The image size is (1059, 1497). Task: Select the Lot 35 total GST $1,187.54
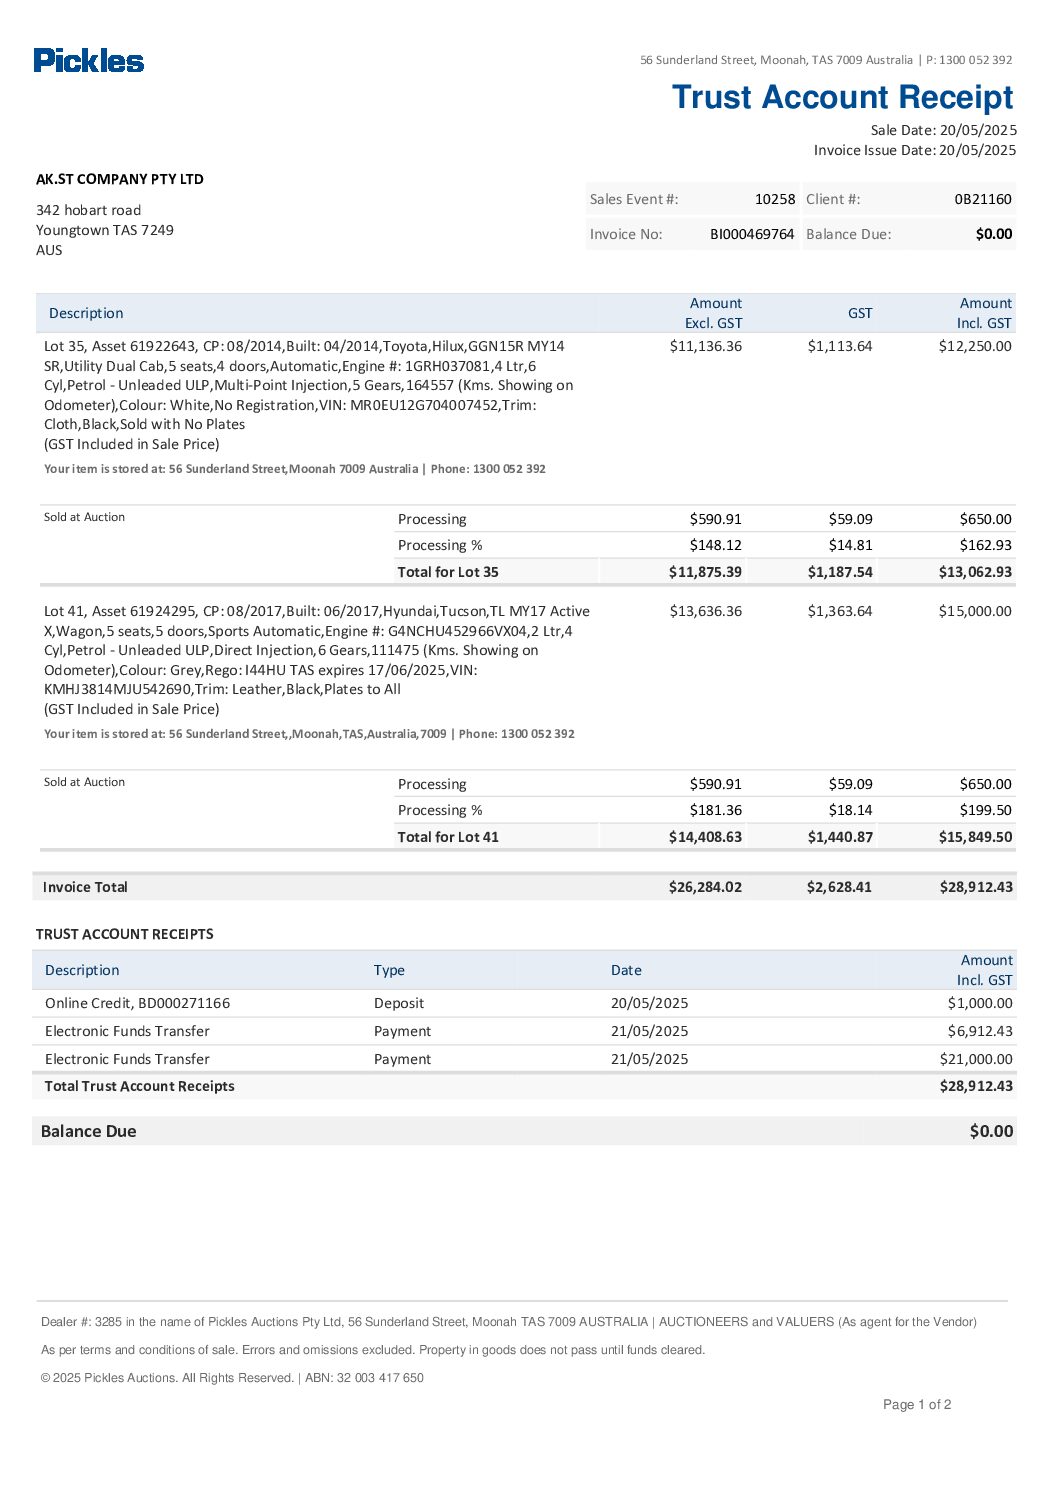point(840,572)
